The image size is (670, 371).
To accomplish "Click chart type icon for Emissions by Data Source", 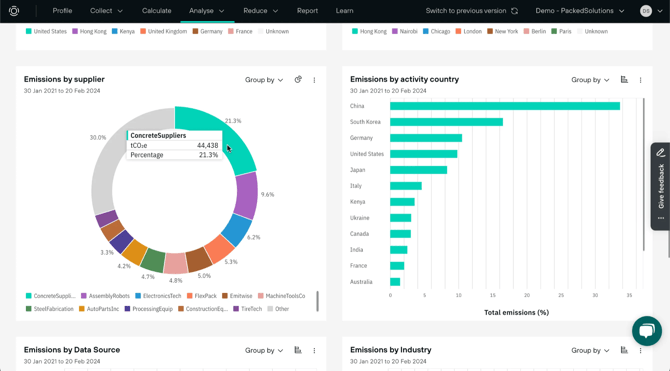I will (298, 350).
